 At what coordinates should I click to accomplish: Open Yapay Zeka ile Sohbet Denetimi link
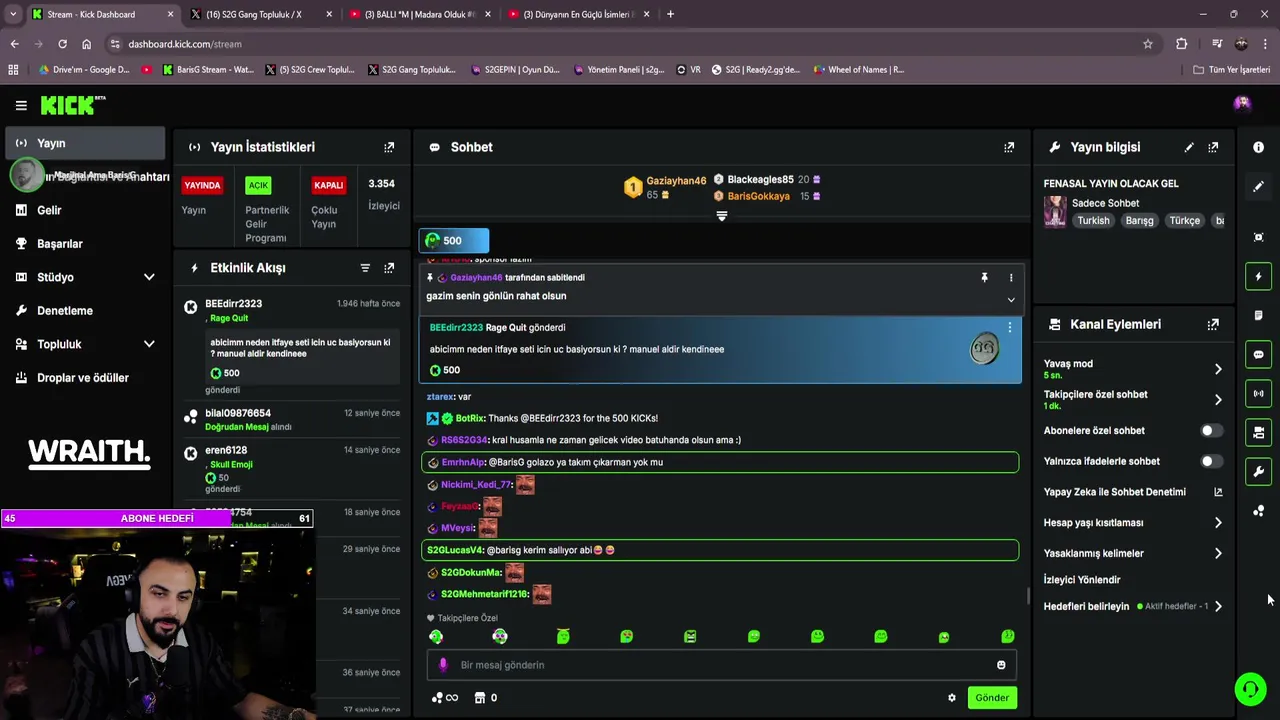coord(1133,492)
